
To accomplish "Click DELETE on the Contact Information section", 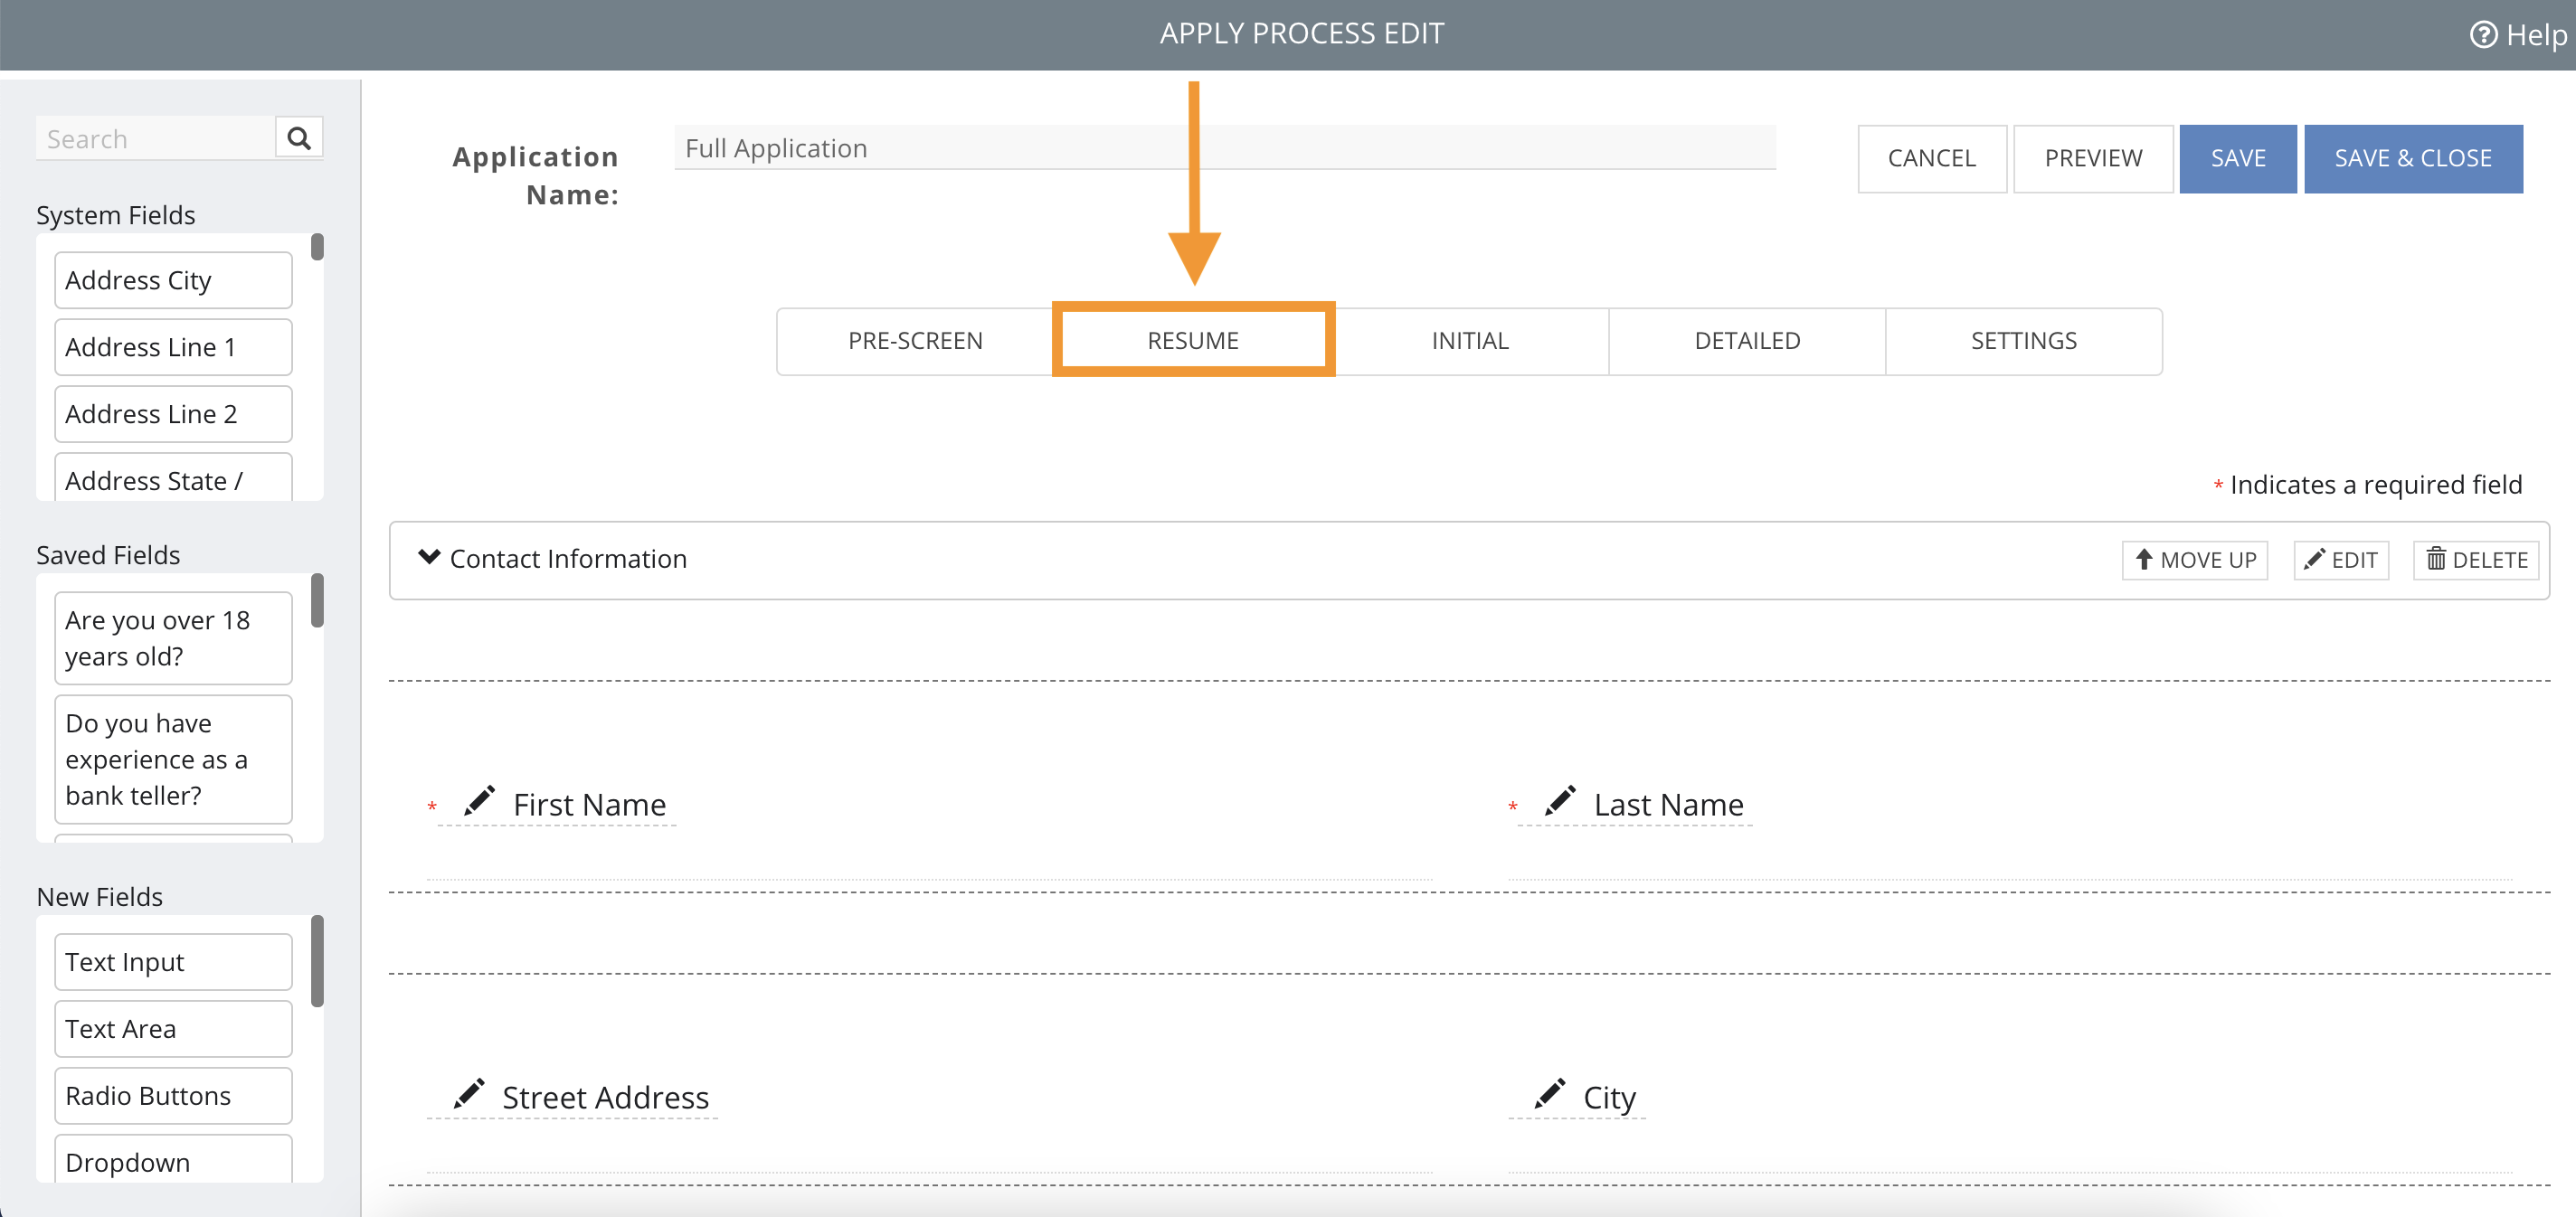I will [x=2476, y=560].
